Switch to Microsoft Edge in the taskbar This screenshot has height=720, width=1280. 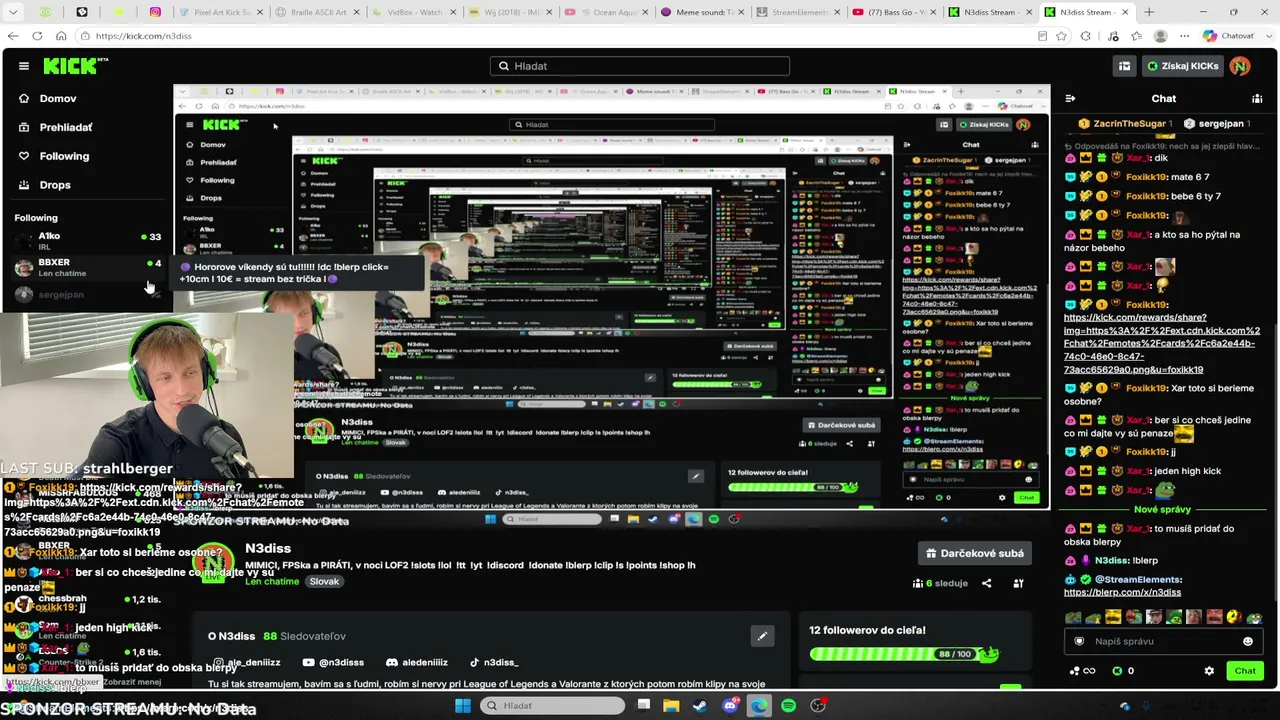(x=759, y=706)
